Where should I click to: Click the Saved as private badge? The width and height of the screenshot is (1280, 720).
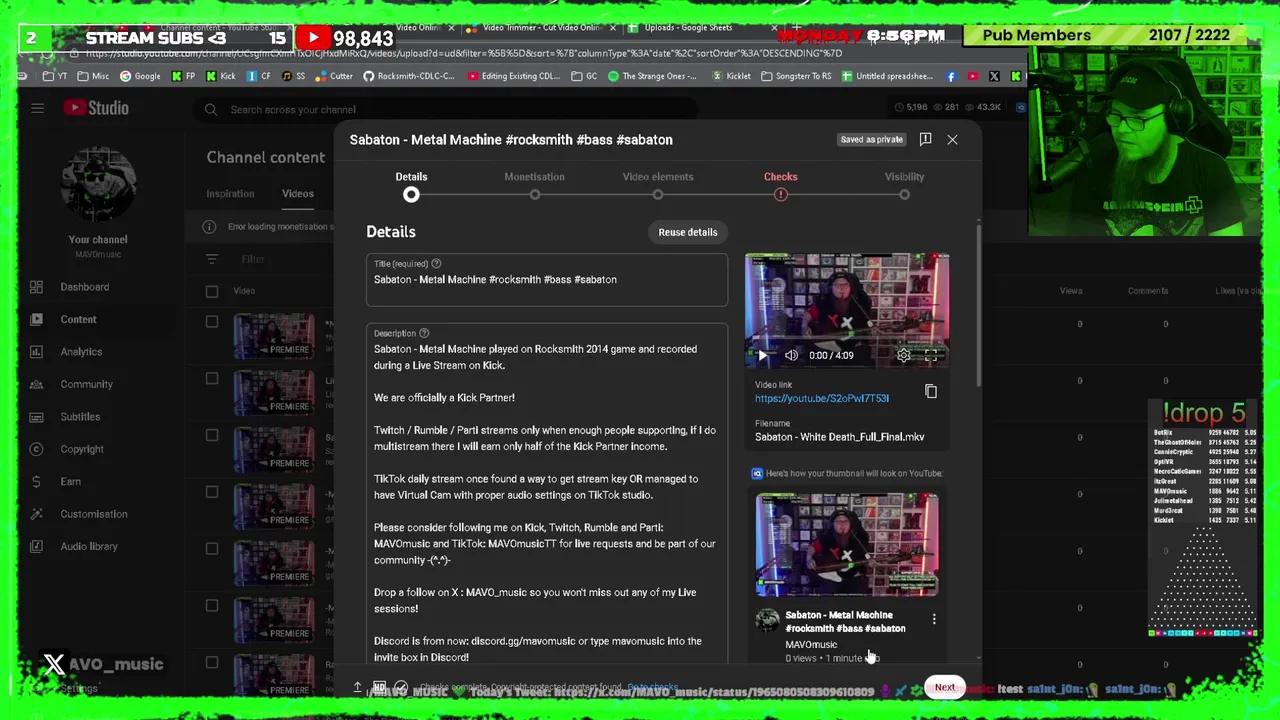click(x=871, y=140)
